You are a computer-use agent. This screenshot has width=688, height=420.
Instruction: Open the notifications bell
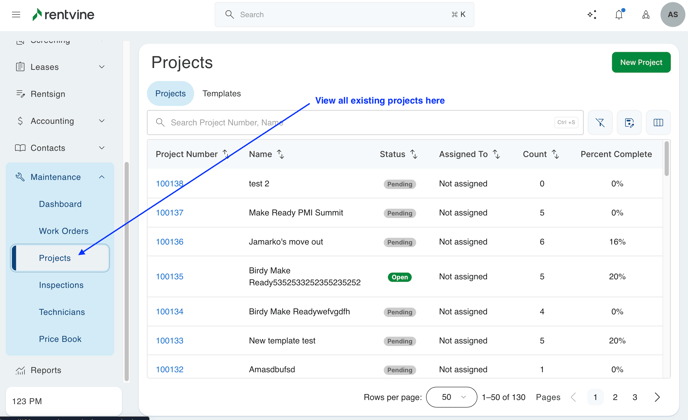[x=619, y=15]
